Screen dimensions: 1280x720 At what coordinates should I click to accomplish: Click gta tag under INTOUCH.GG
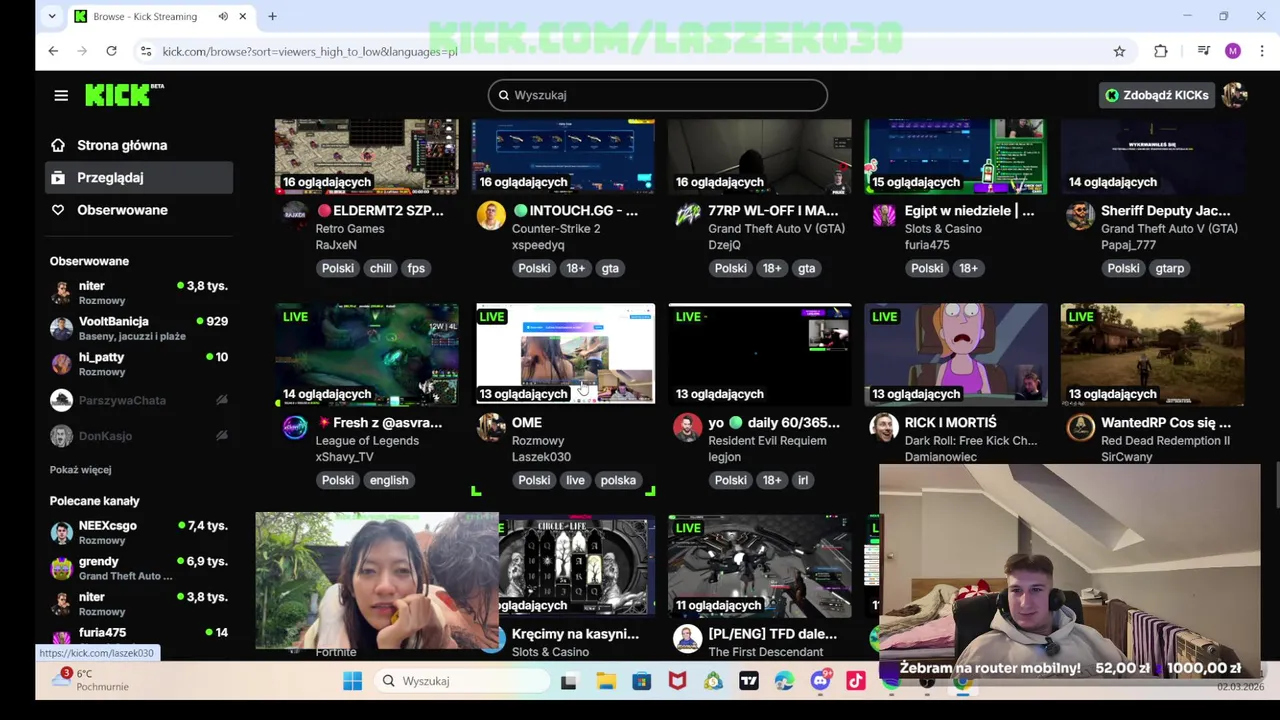pos(610,268)
